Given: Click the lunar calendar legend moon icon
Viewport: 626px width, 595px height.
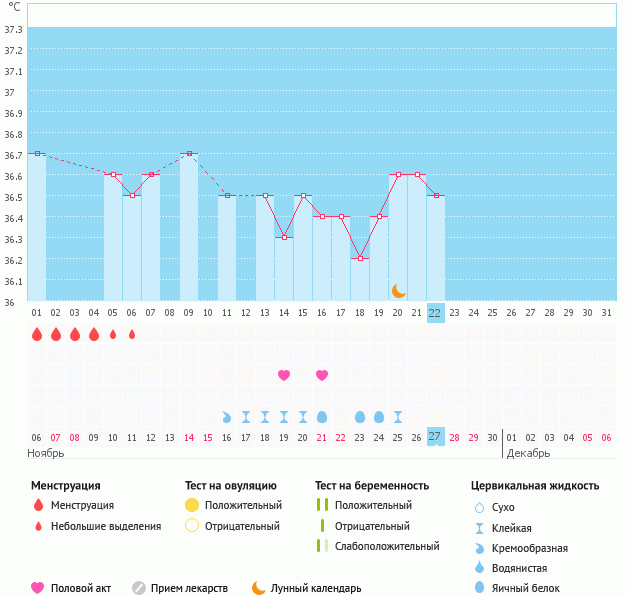Looking at the screenshot, I should [259, 588].
